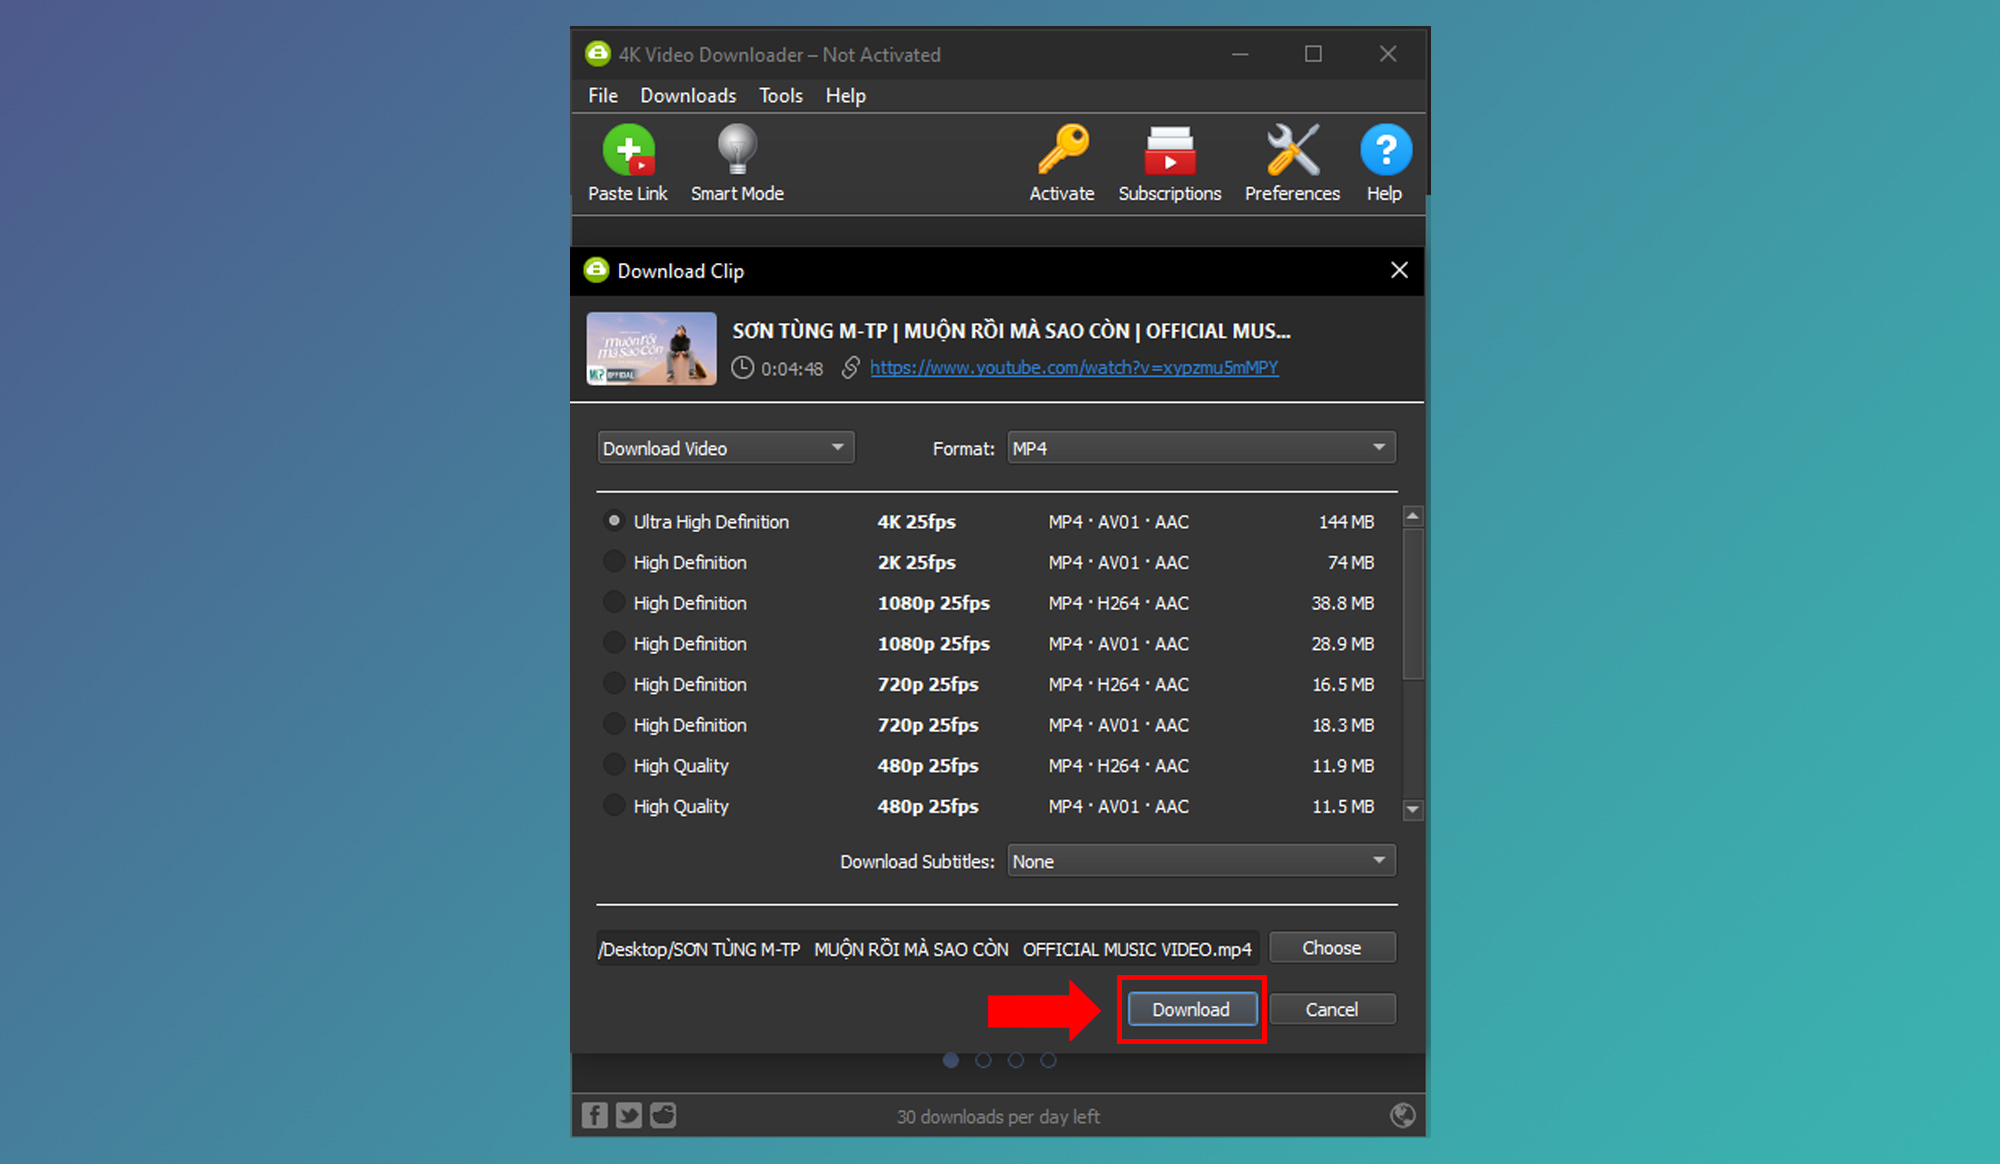Open the Activate key icon
This screenshot has width=2000, height=1164.
[x=1062, y=151]
